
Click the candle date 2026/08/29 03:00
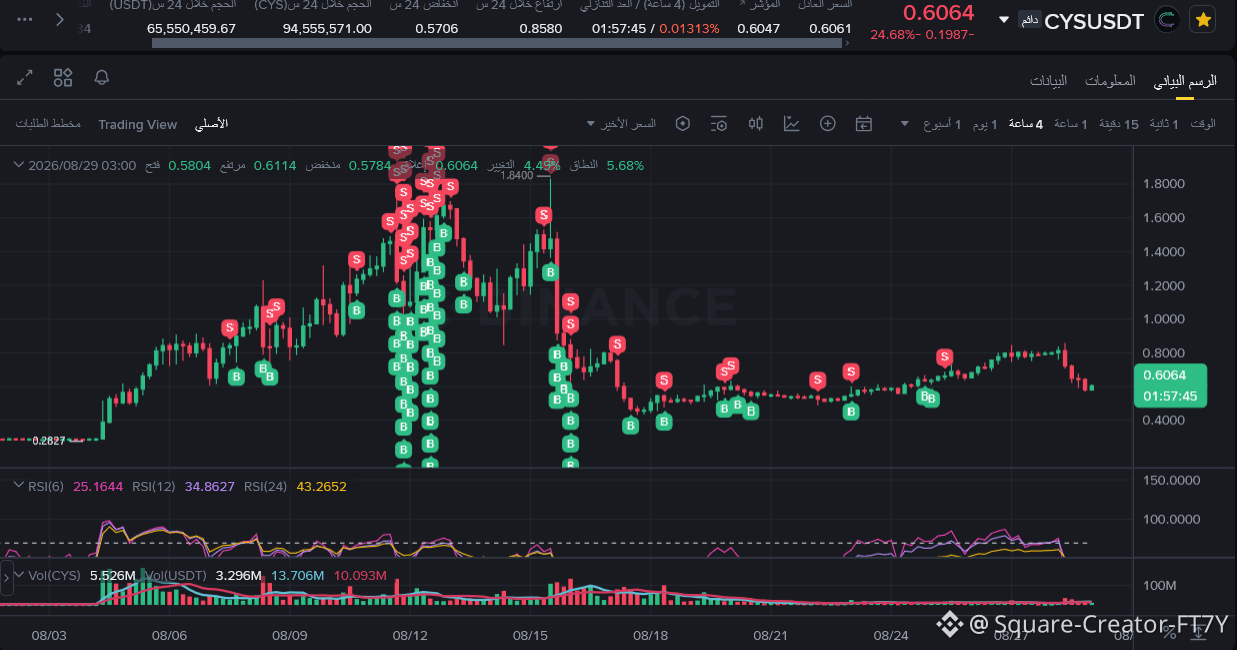82,165
